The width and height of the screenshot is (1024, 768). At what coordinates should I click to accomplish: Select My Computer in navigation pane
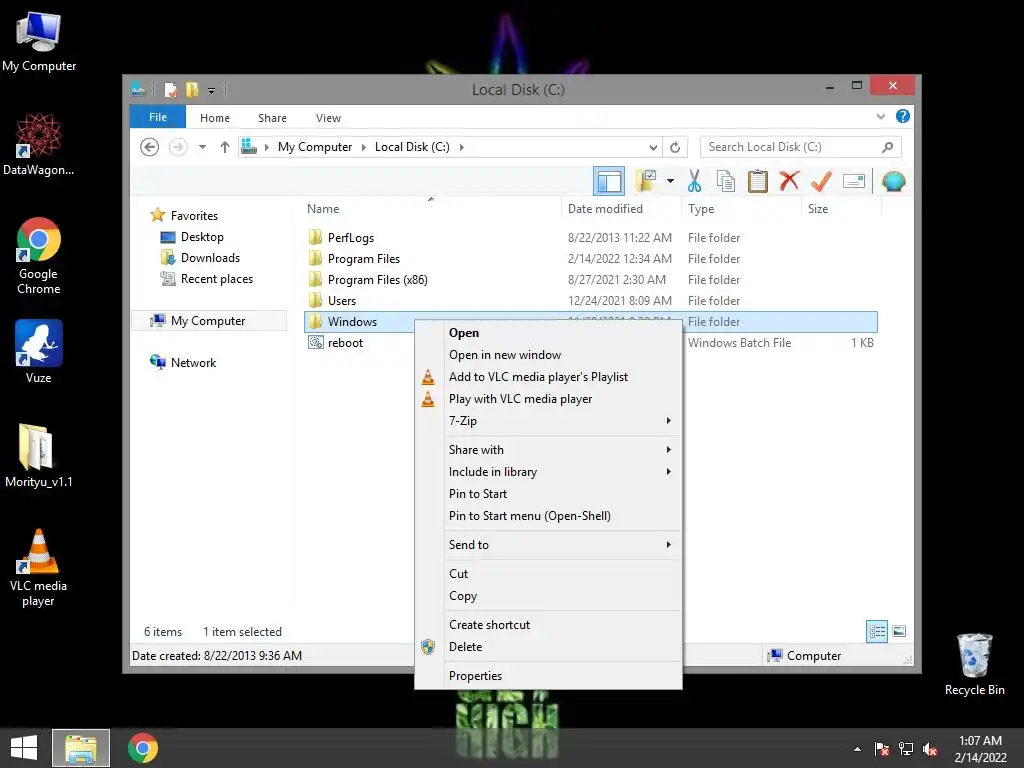(208, 321)
